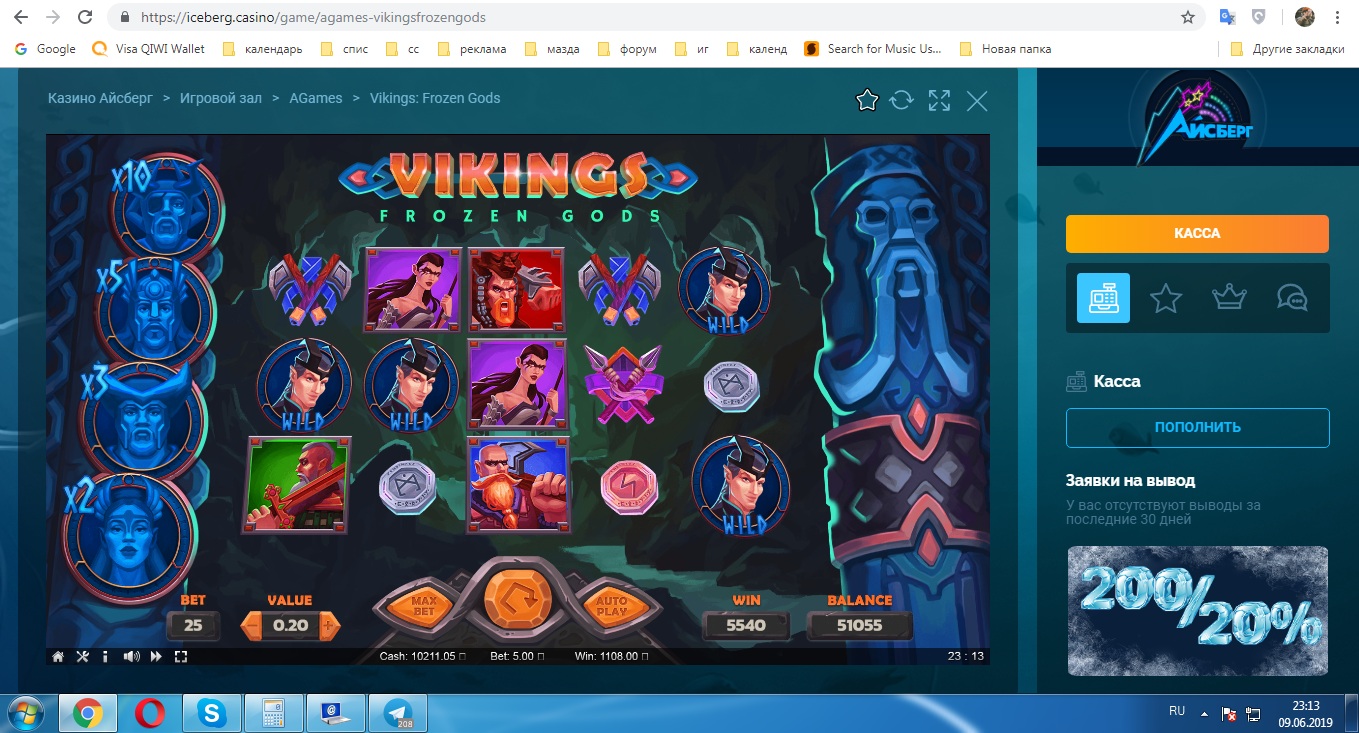The height and width of the screenshot is (733, 1359).
Task: Open мазда bookmarks folder
Action: (x=551, y=48)
